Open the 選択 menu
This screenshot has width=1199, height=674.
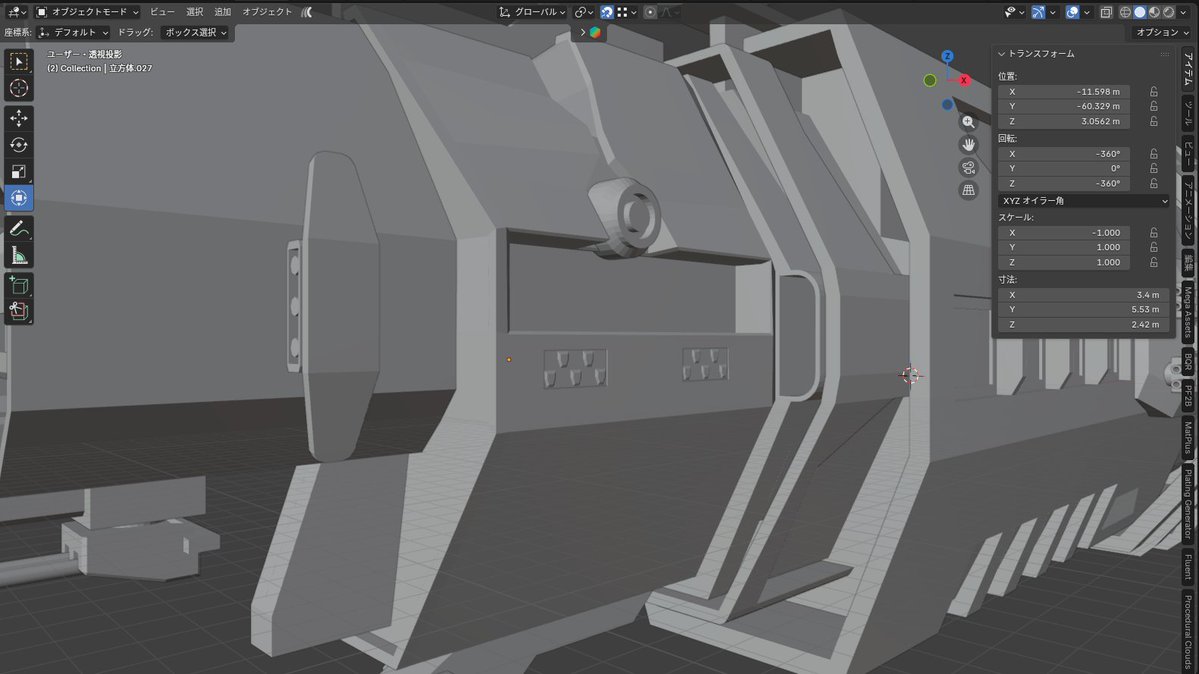[195, 11]
